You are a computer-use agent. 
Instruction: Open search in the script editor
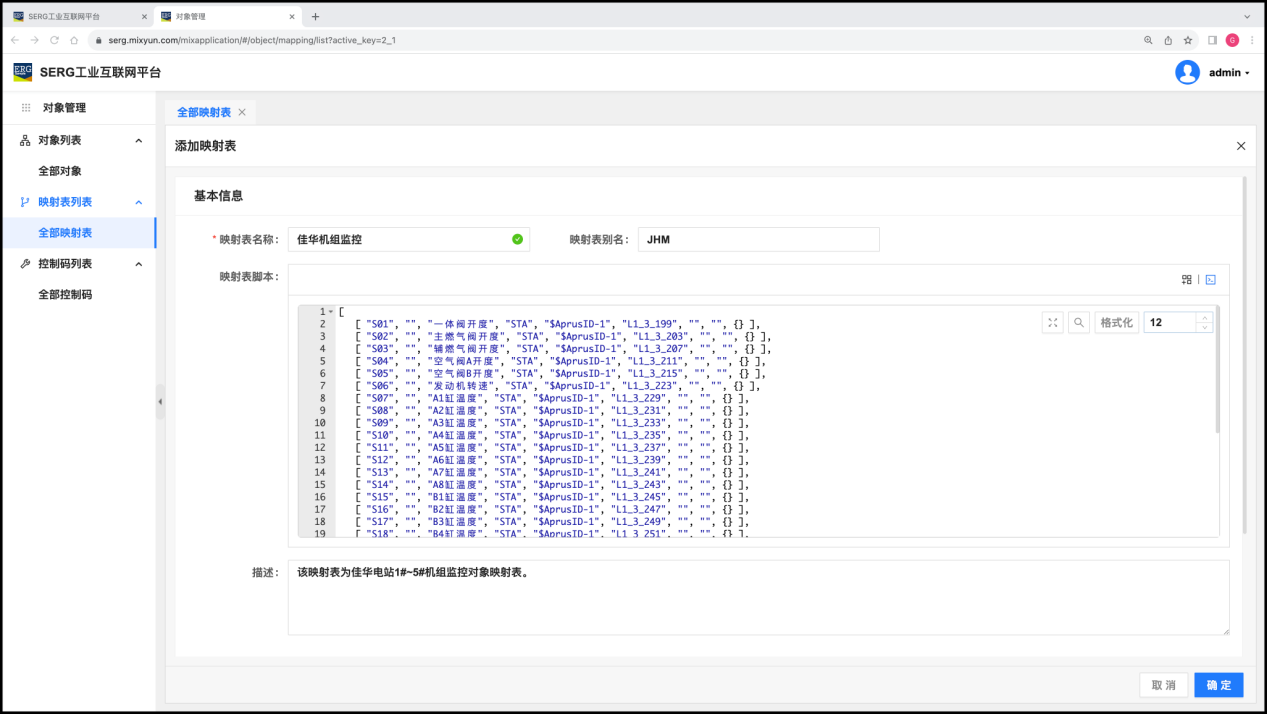(1079, 322)
